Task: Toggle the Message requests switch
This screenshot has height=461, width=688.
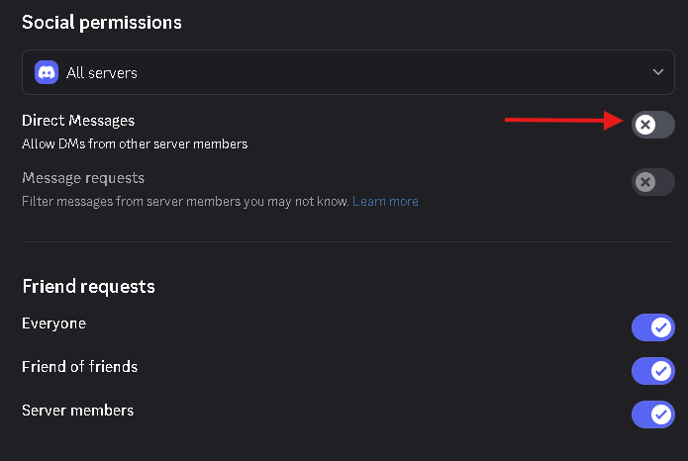Action: [x=653, y=182]
